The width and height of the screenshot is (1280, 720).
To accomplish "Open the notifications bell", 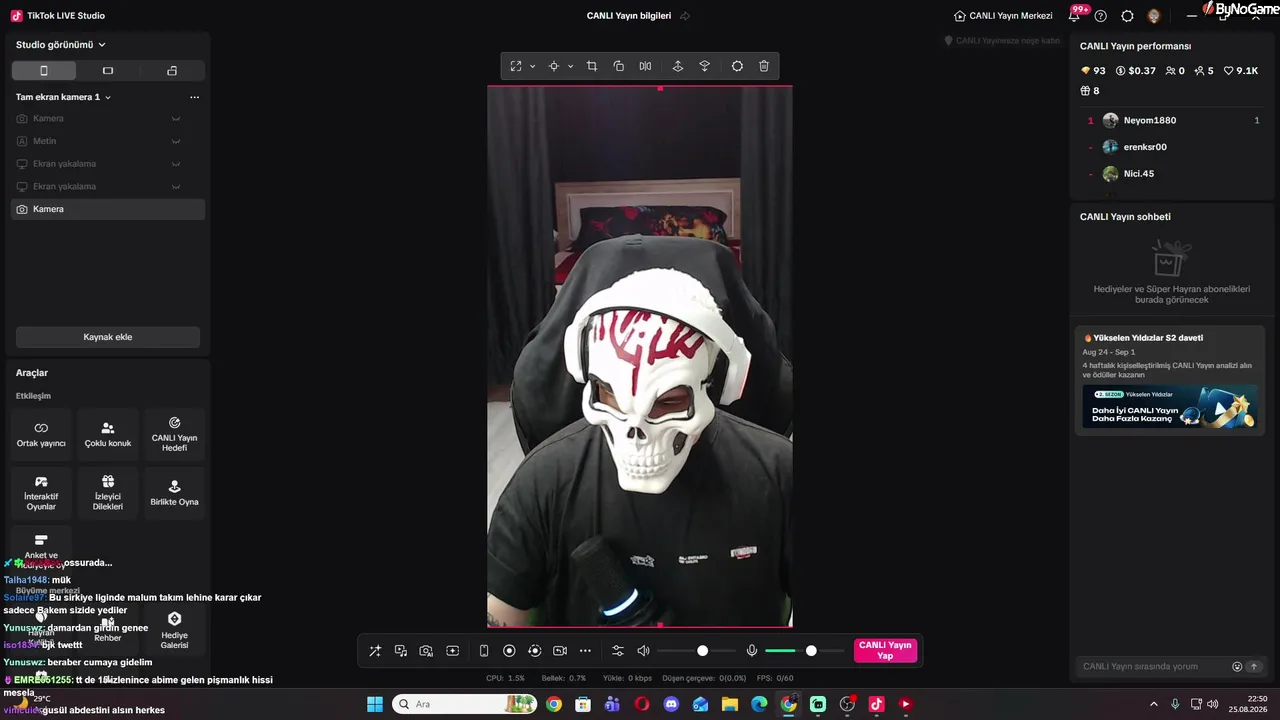I will [x=1075, y=15].
